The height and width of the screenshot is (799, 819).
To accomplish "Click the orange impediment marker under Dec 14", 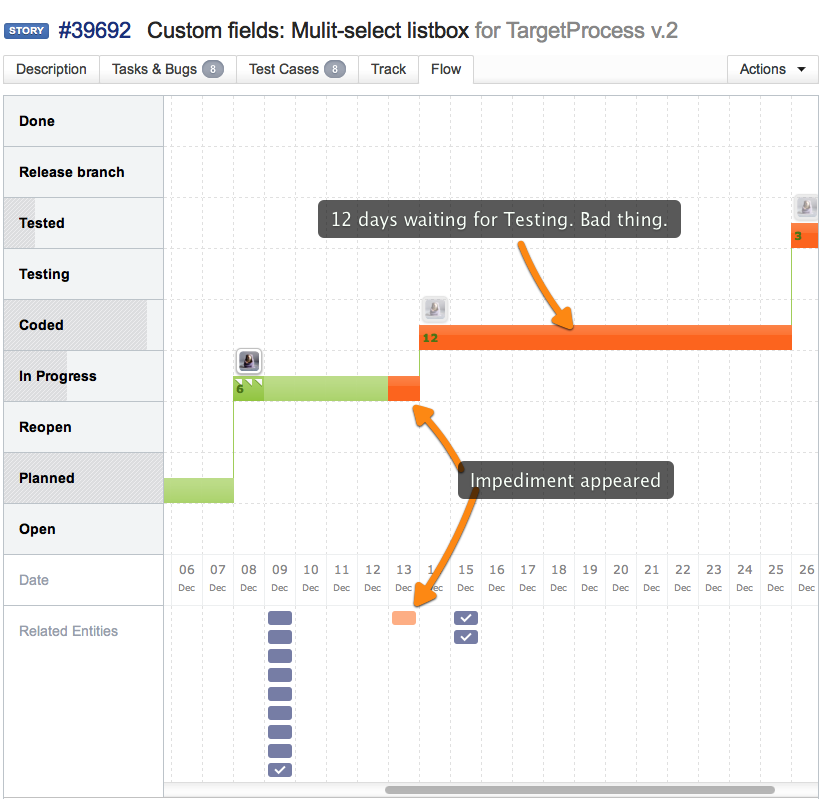I will 404,618.
